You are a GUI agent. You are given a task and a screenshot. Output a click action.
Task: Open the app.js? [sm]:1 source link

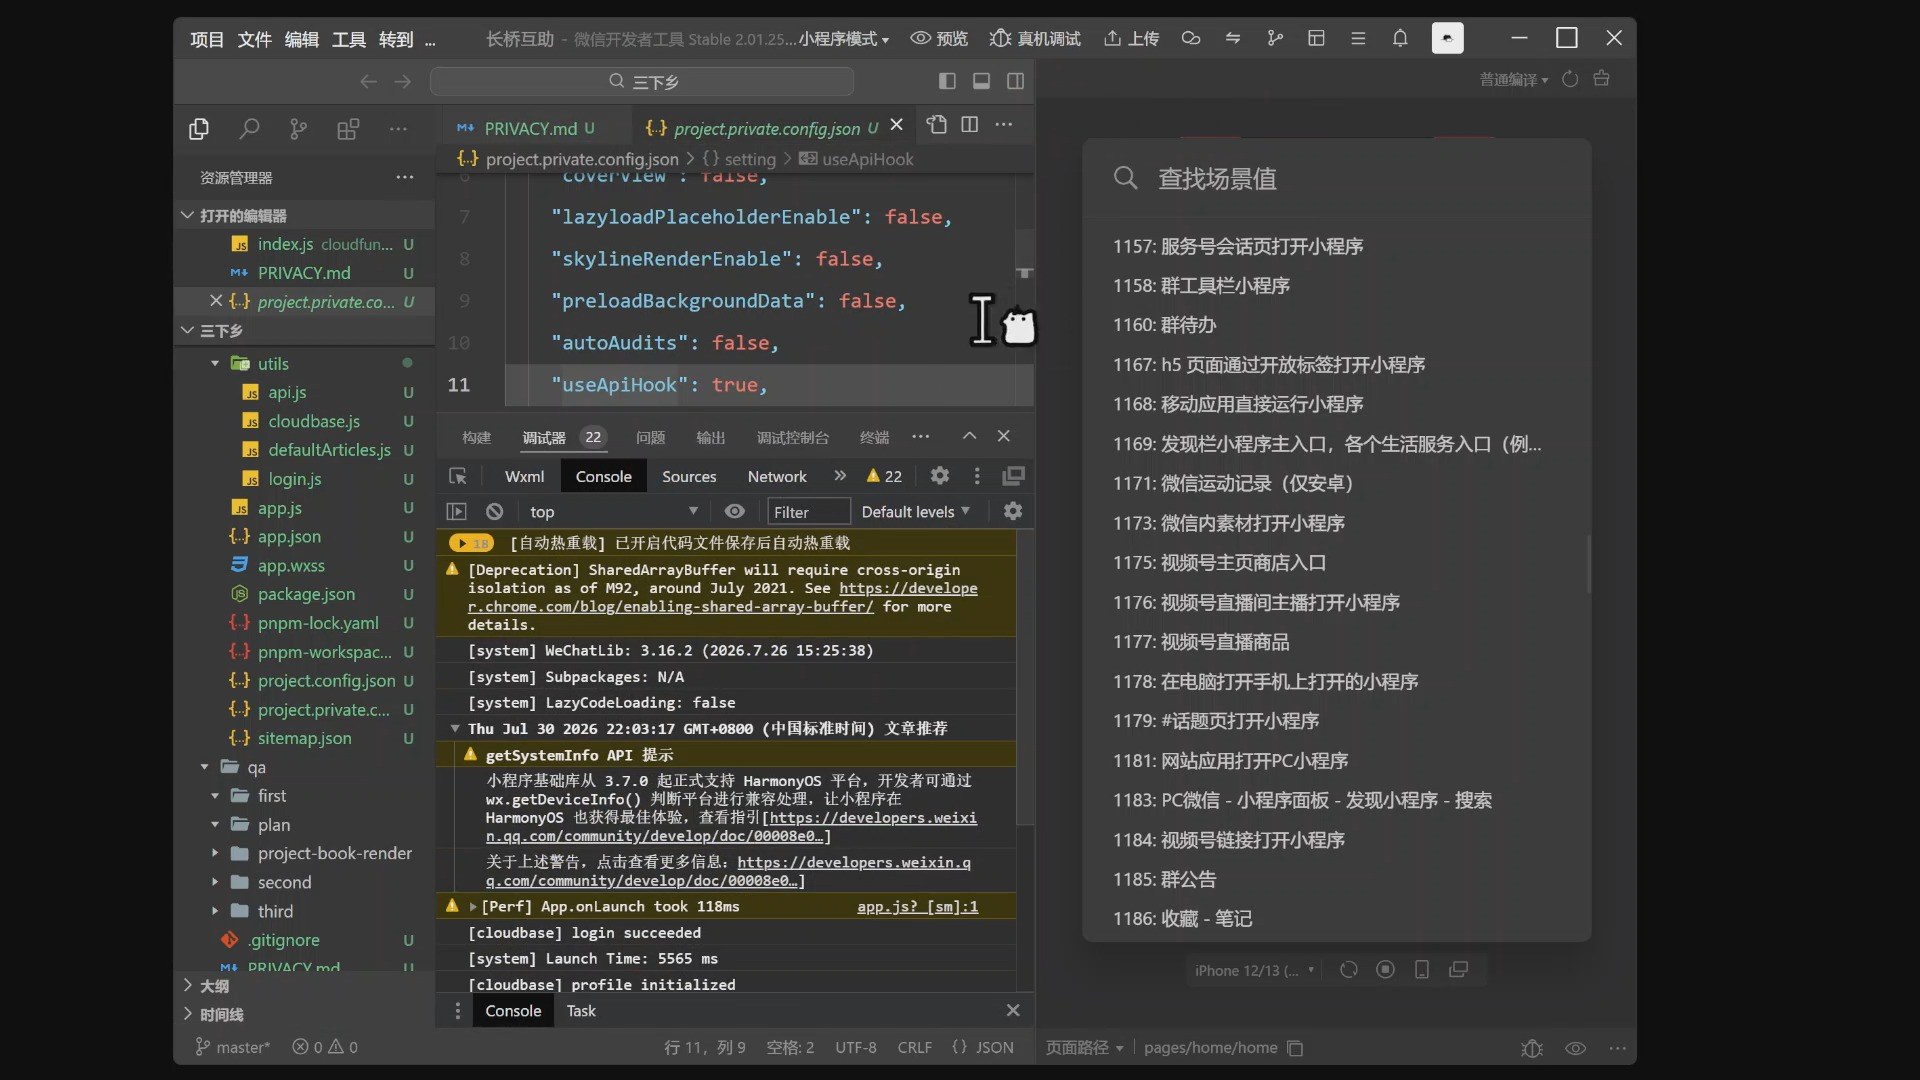917,906
